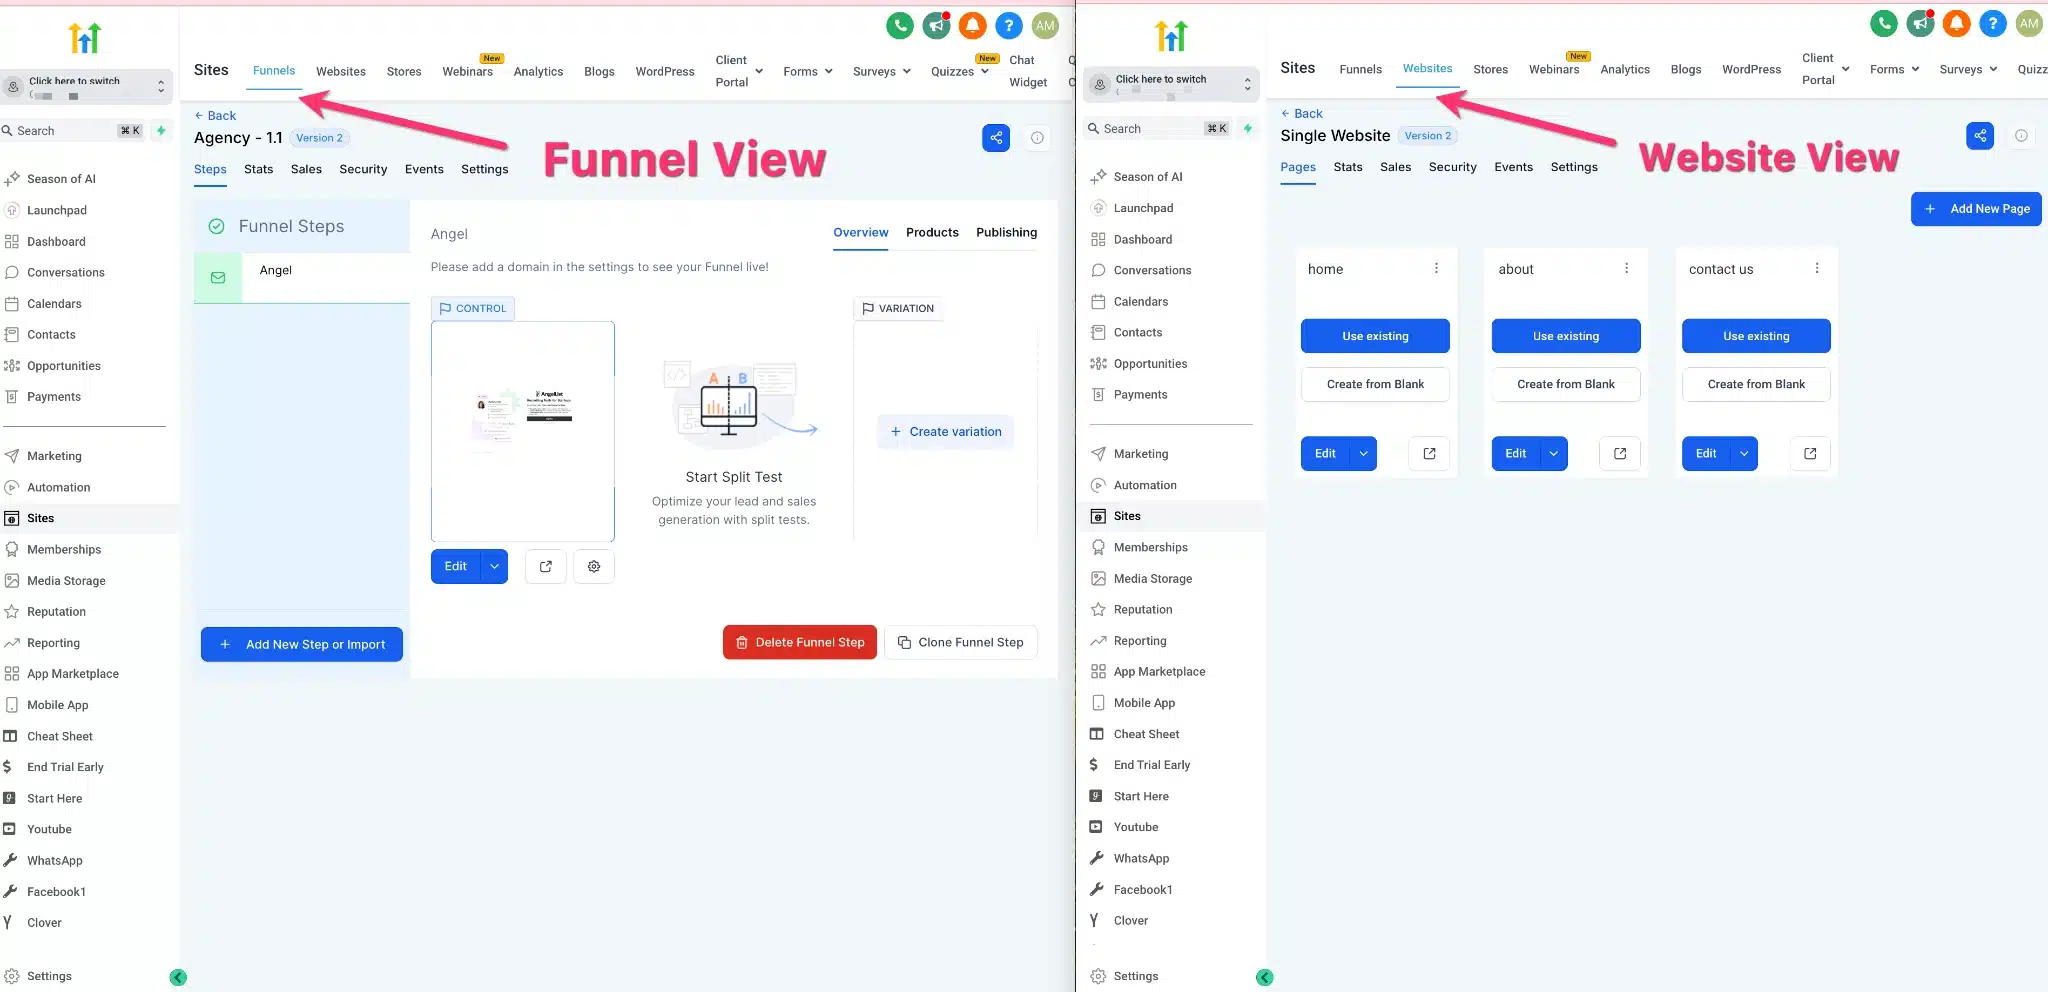Click Create variation button
The image size is (2048, 992).
click(946, 431)
